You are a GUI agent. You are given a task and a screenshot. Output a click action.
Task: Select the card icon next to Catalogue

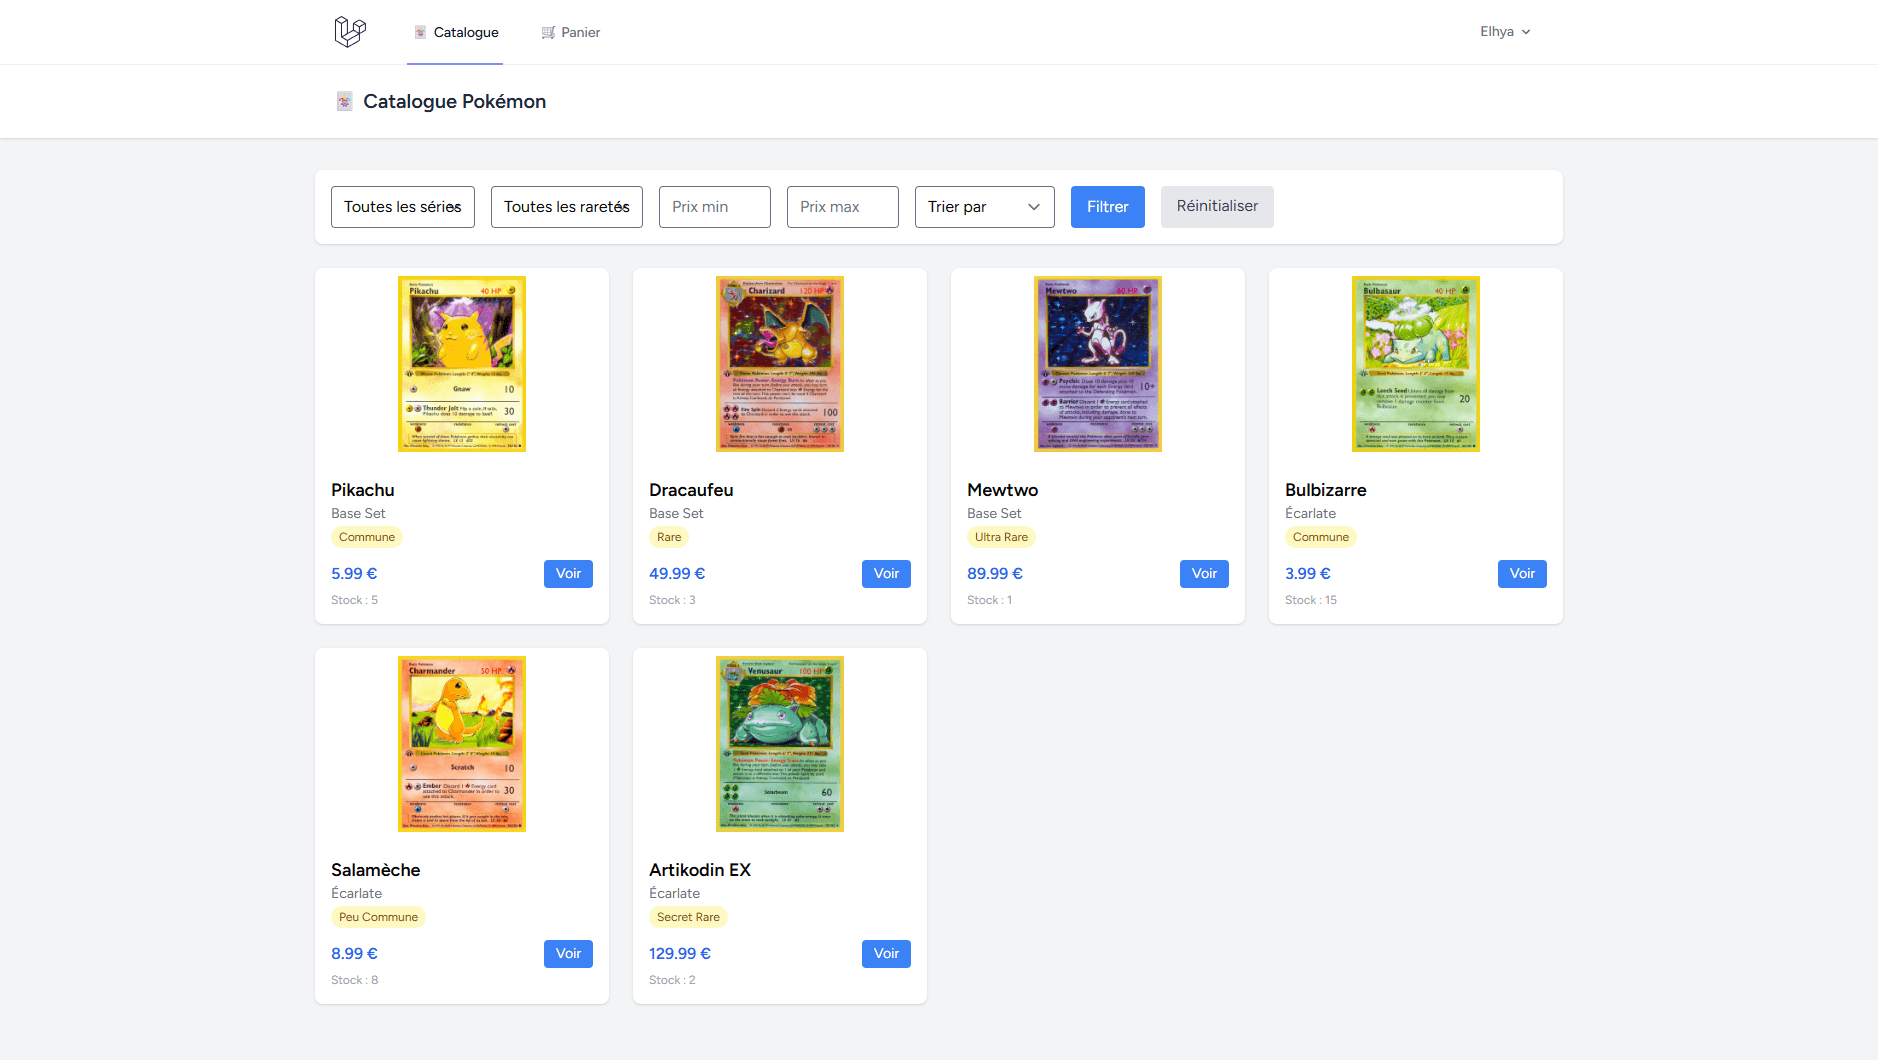(418, 31)
